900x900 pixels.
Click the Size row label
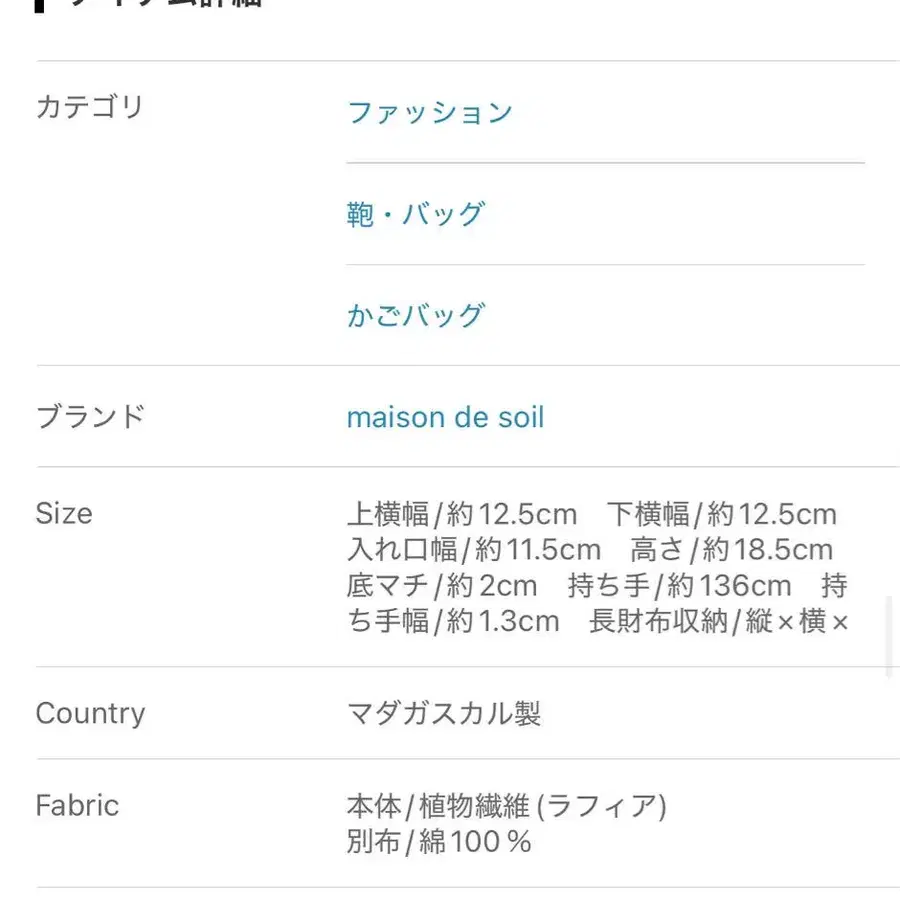[x=64, y=513]
